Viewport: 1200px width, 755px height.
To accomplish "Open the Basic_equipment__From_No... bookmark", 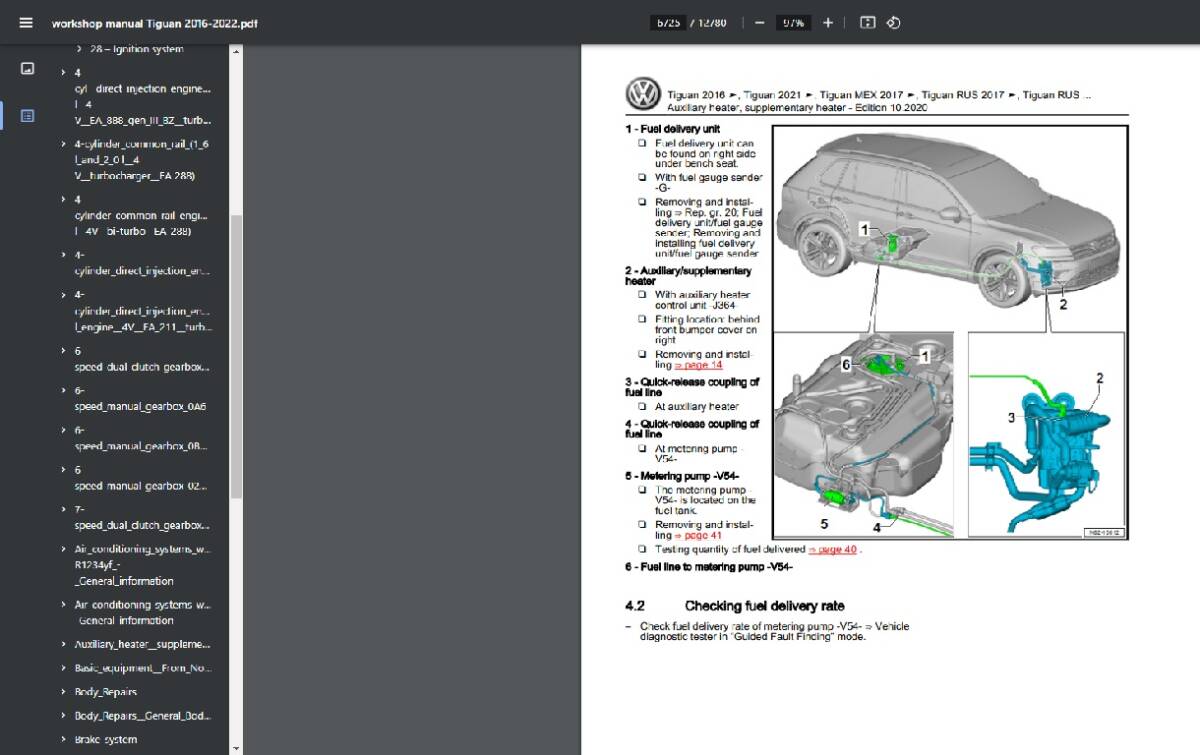I will (x=143, y=668).
